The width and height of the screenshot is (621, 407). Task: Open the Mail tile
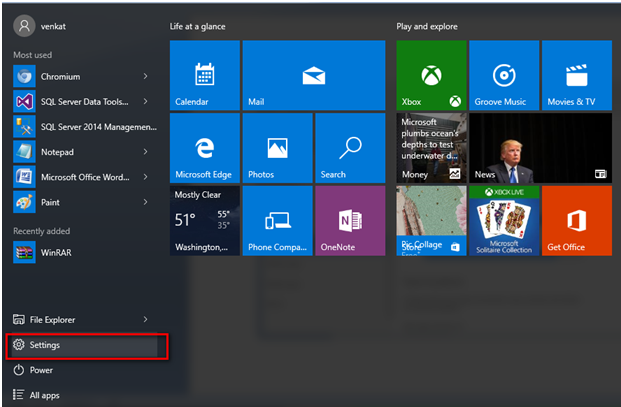(314, 75)
